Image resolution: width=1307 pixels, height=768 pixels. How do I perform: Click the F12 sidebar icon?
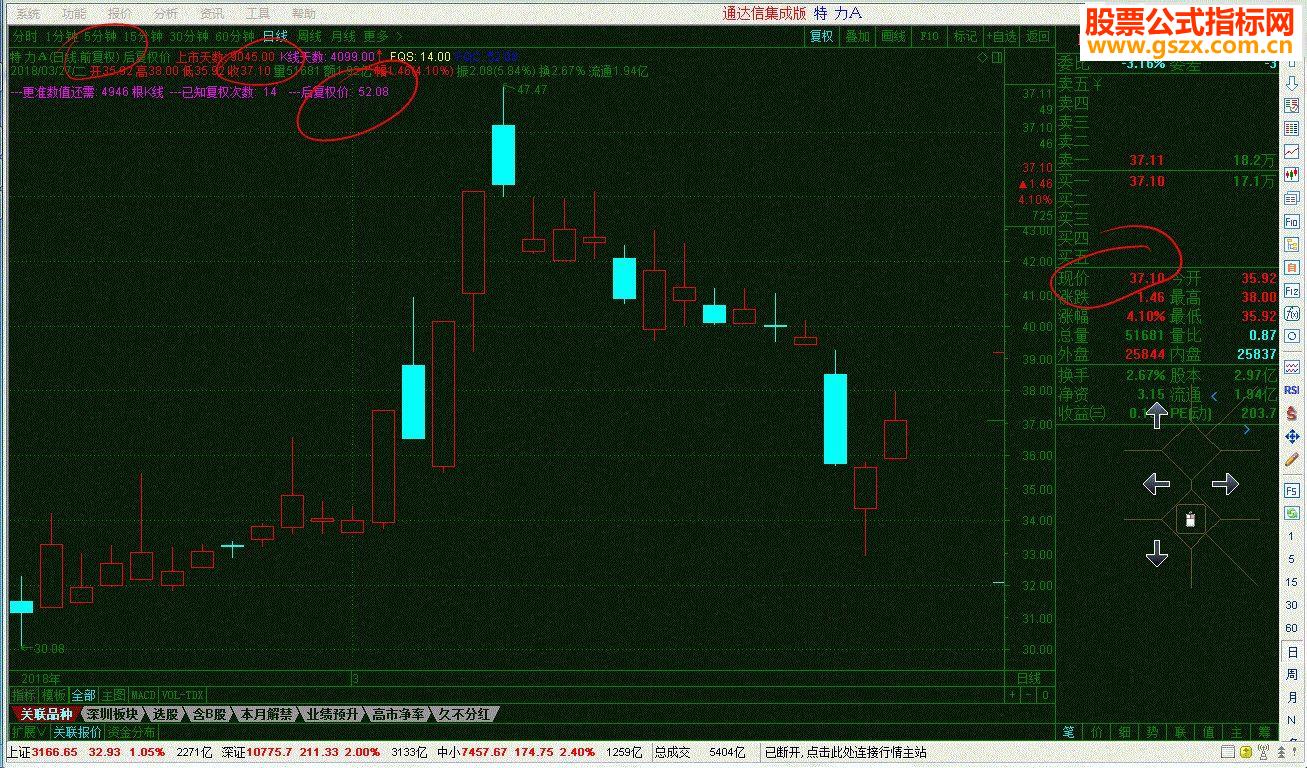pos(1292,290)
